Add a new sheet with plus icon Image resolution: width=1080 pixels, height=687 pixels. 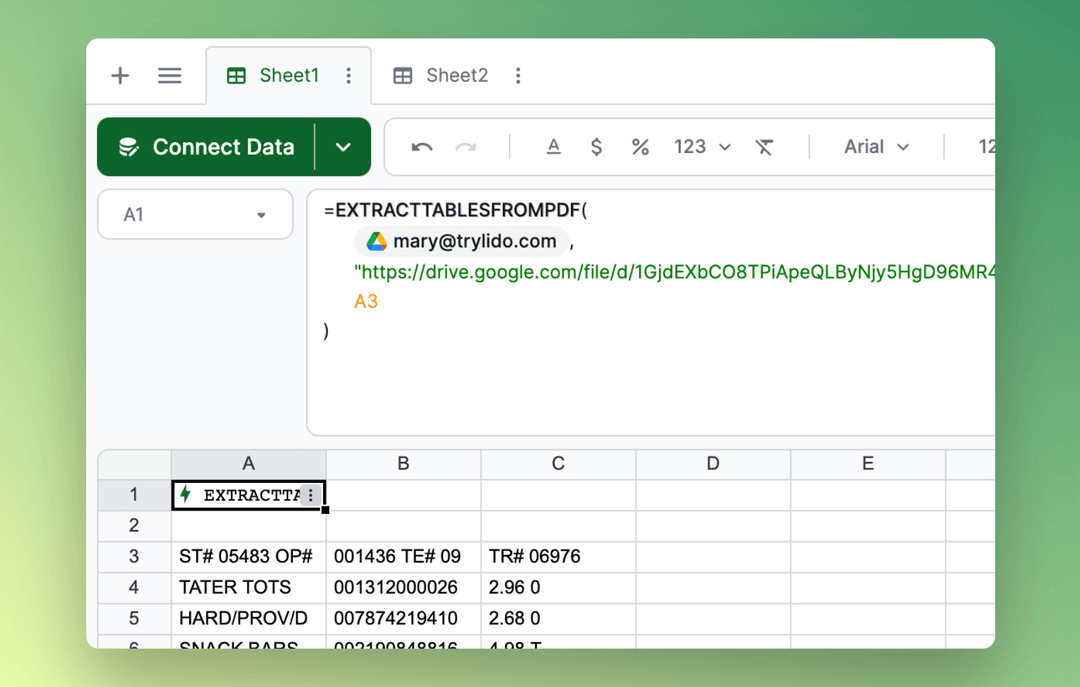(x=121, y=75)
